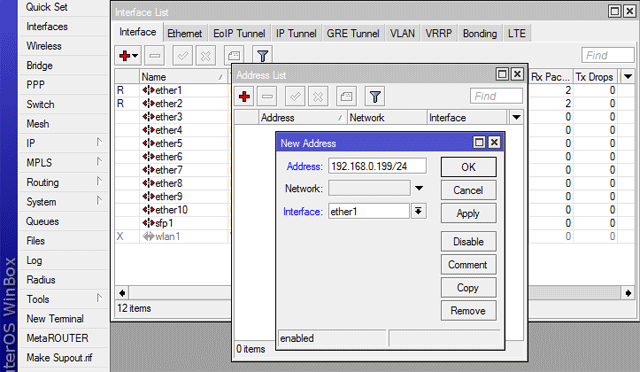Click the filter funnel icon in Address List

375,96
